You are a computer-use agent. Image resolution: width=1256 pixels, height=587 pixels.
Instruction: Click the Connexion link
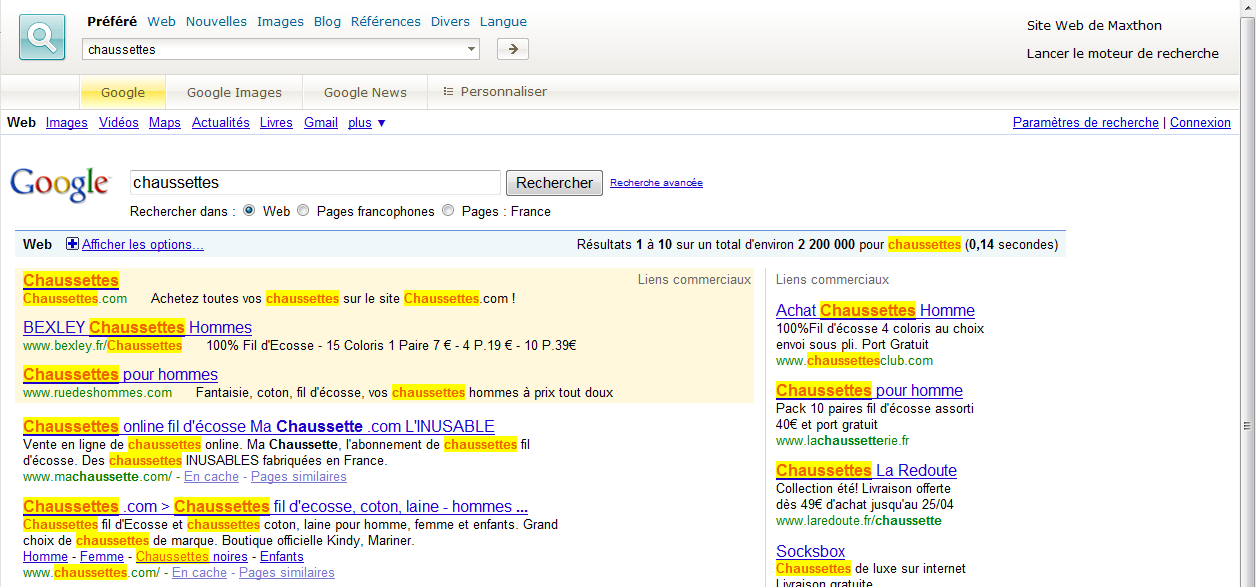(x=1200, y=123)
